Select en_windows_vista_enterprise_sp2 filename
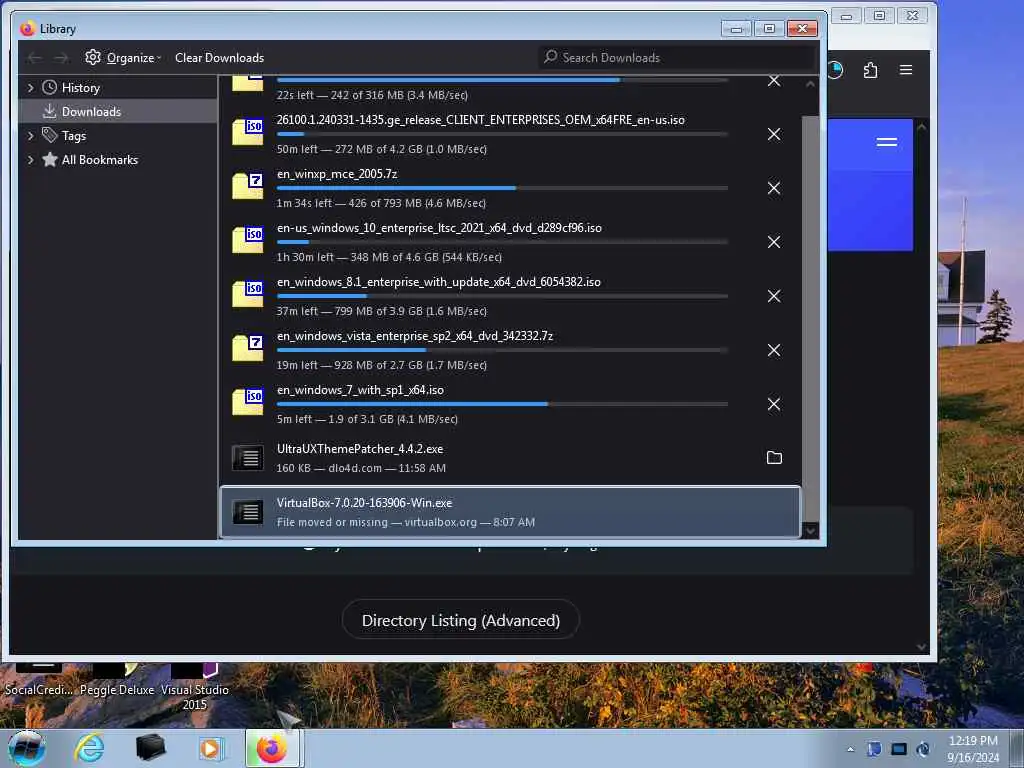 415,336
